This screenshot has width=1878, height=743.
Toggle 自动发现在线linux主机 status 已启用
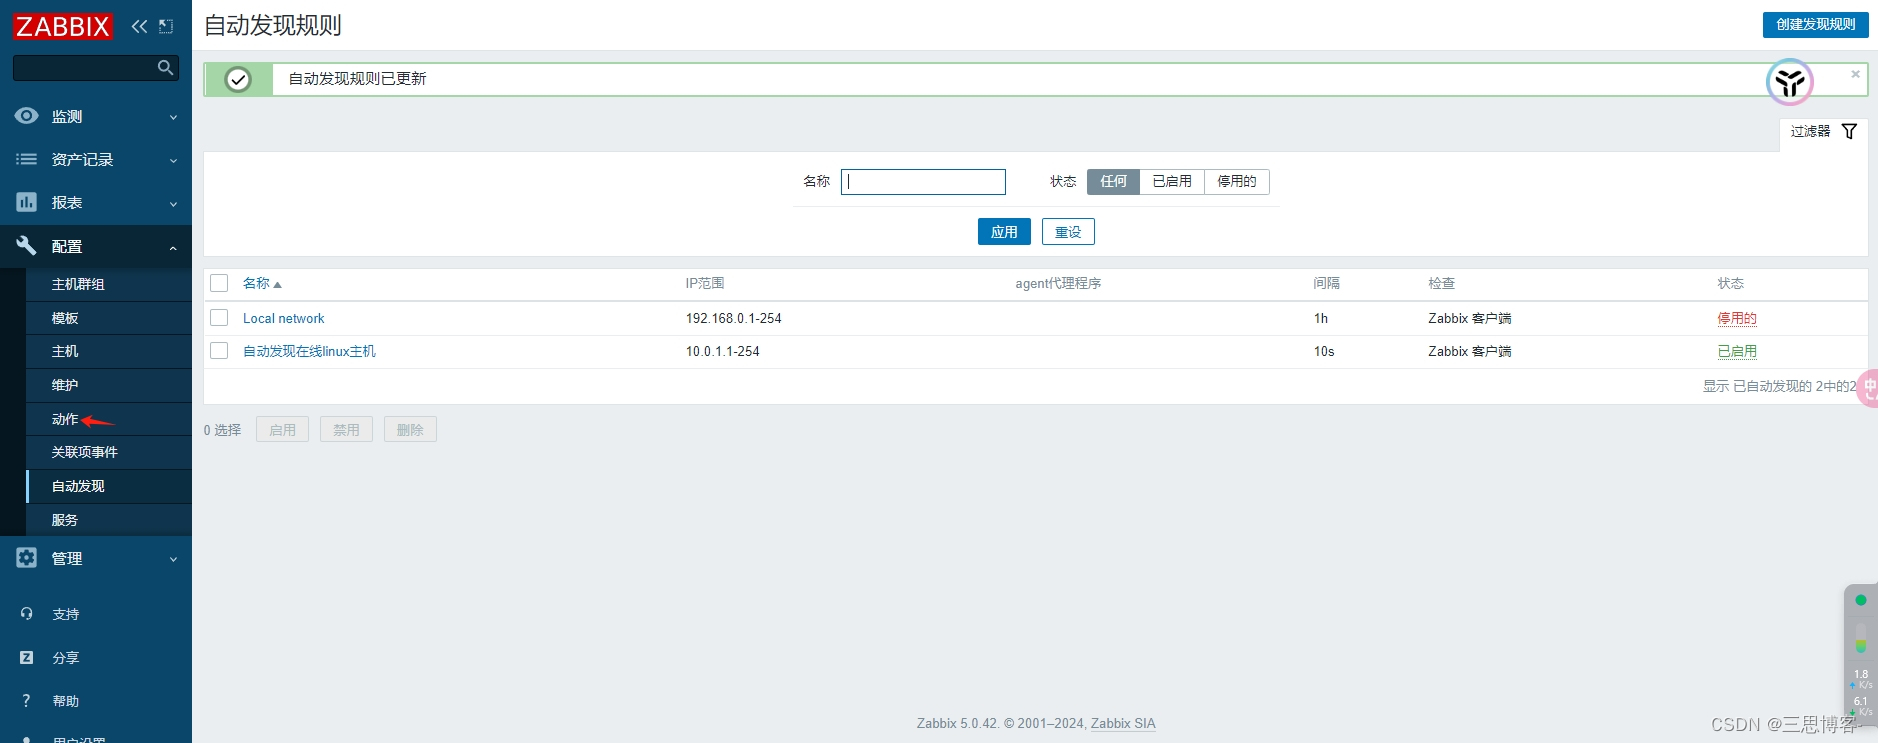pos(1737,351)
